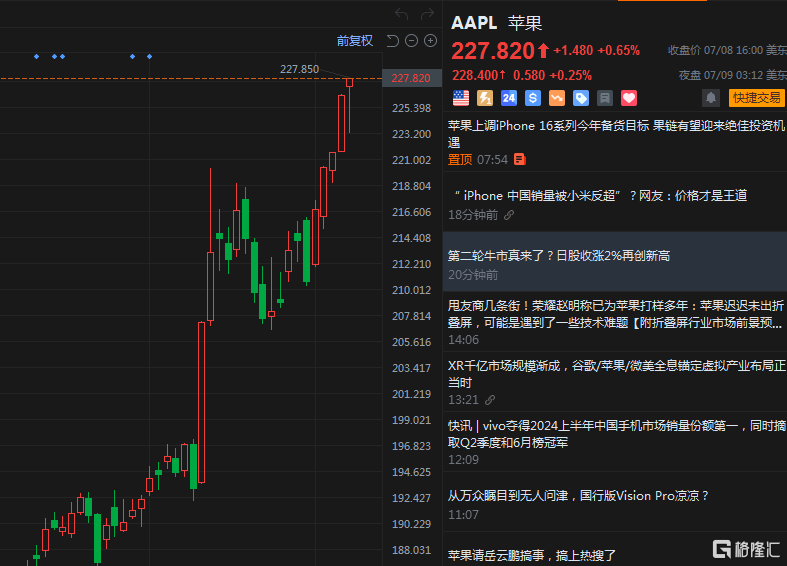787x566 pixels.
Task: Click the blue dollar sign icon
Action: 533,98
